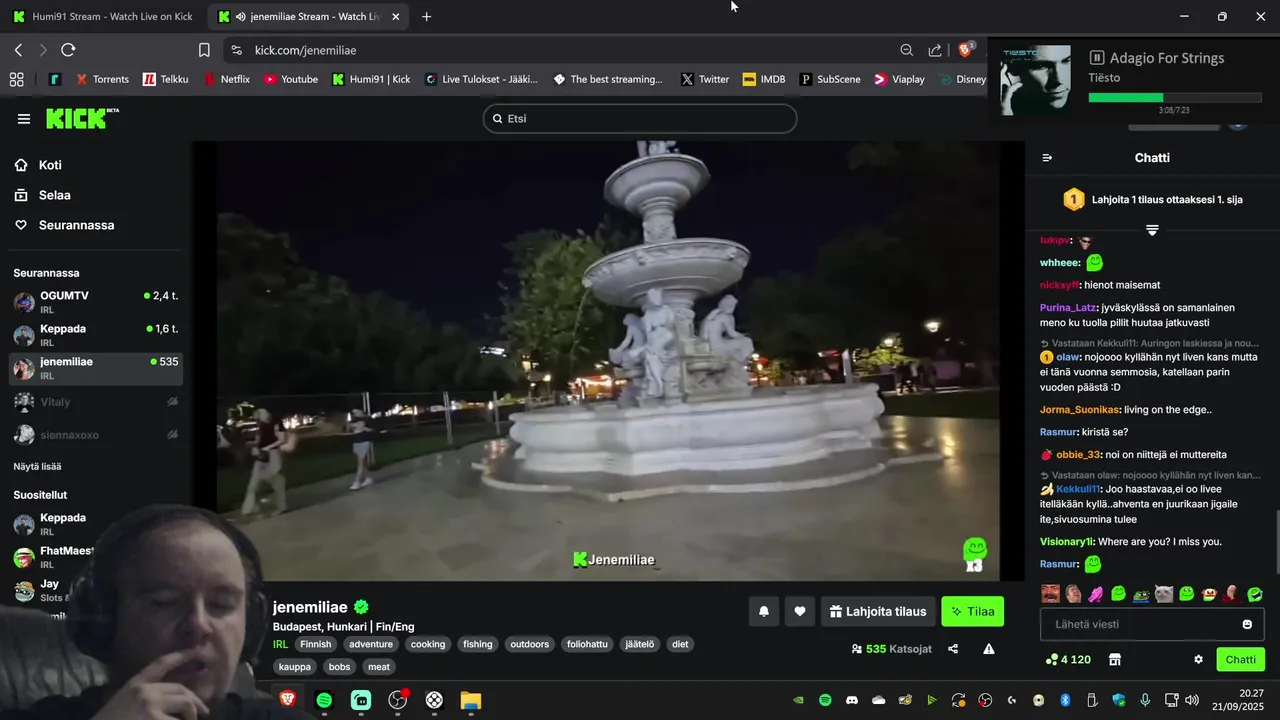
Task: Switch to Humi91 Stream browser tab
Action: [103, 17]
